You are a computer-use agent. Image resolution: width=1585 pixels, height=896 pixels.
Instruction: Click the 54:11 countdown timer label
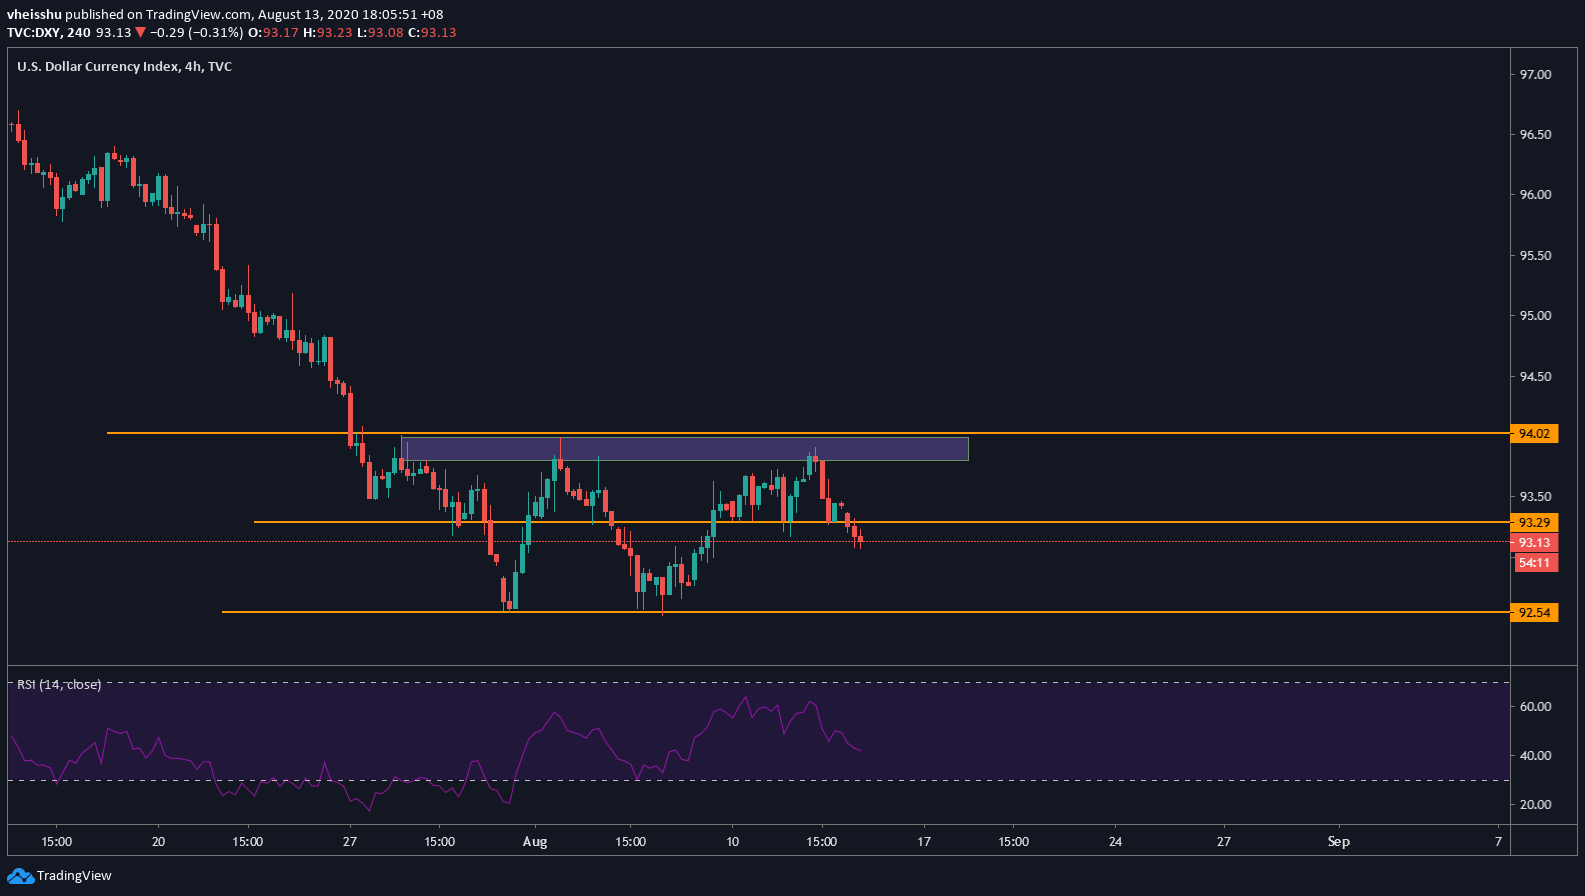[x=1534, y=563]
